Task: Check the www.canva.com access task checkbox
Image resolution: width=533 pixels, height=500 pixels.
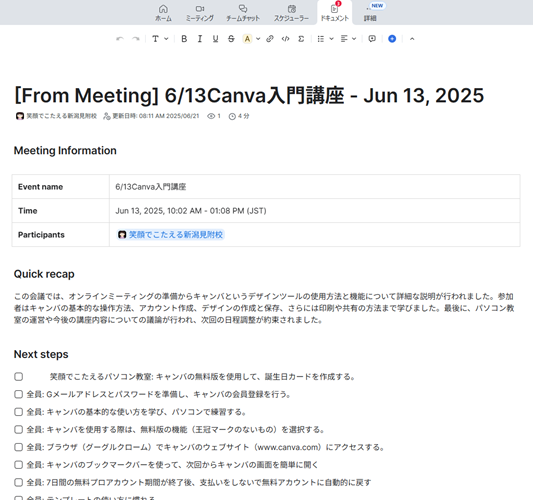Action: [19, 447]
